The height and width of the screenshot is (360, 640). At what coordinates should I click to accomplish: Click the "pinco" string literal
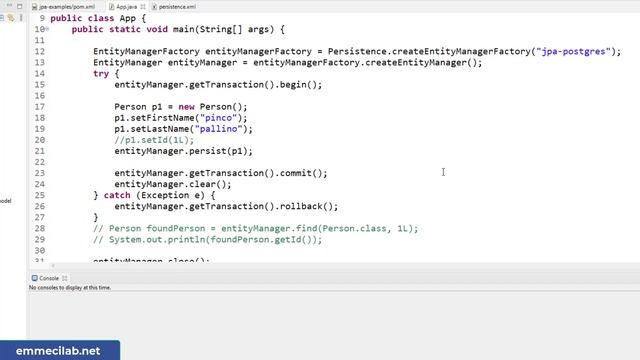click(x=218, y=118)
